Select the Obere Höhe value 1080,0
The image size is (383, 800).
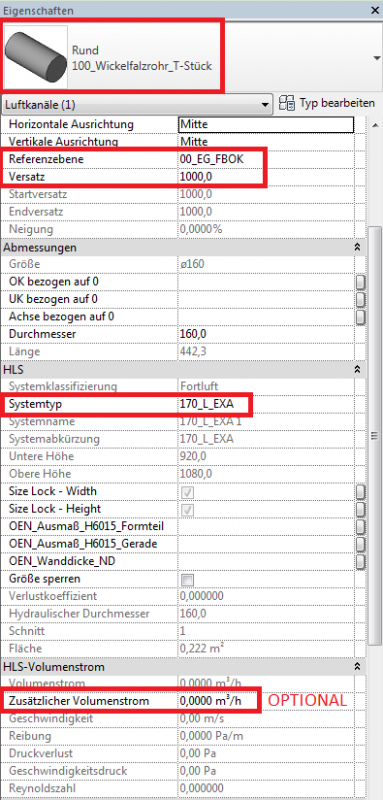[195, 474]
